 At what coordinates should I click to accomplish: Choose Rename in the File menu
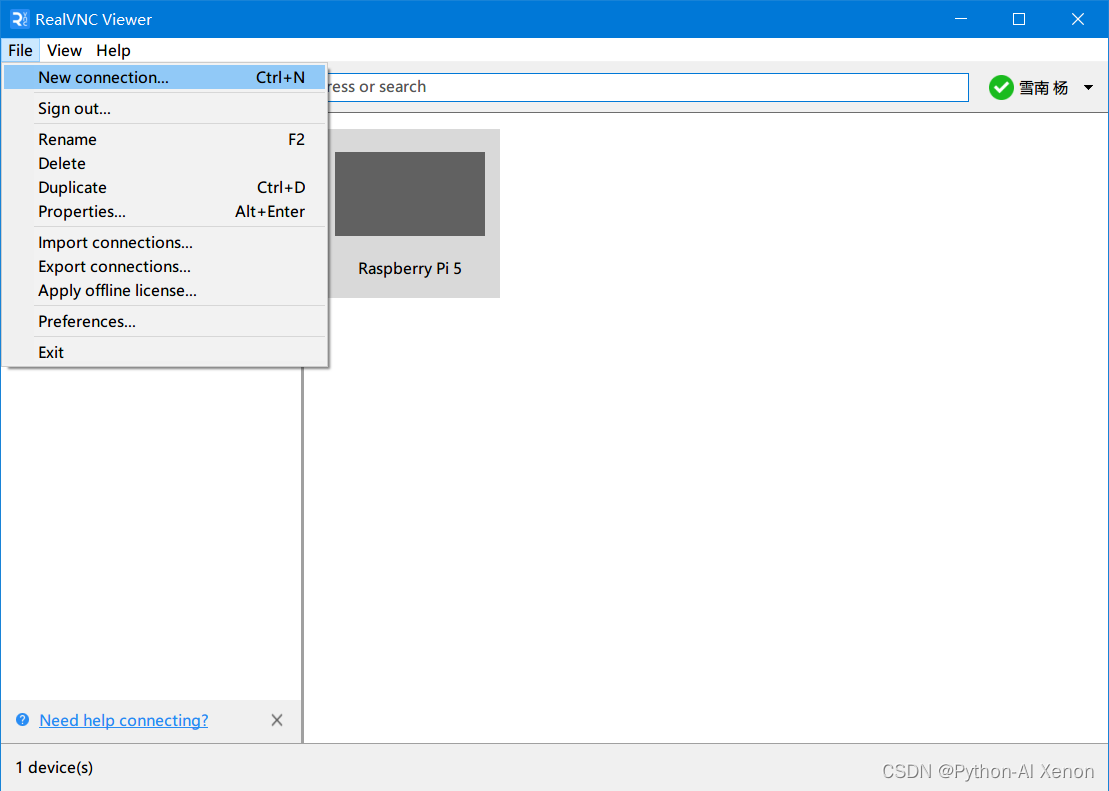pyautogui.click(x=164, y=139)
